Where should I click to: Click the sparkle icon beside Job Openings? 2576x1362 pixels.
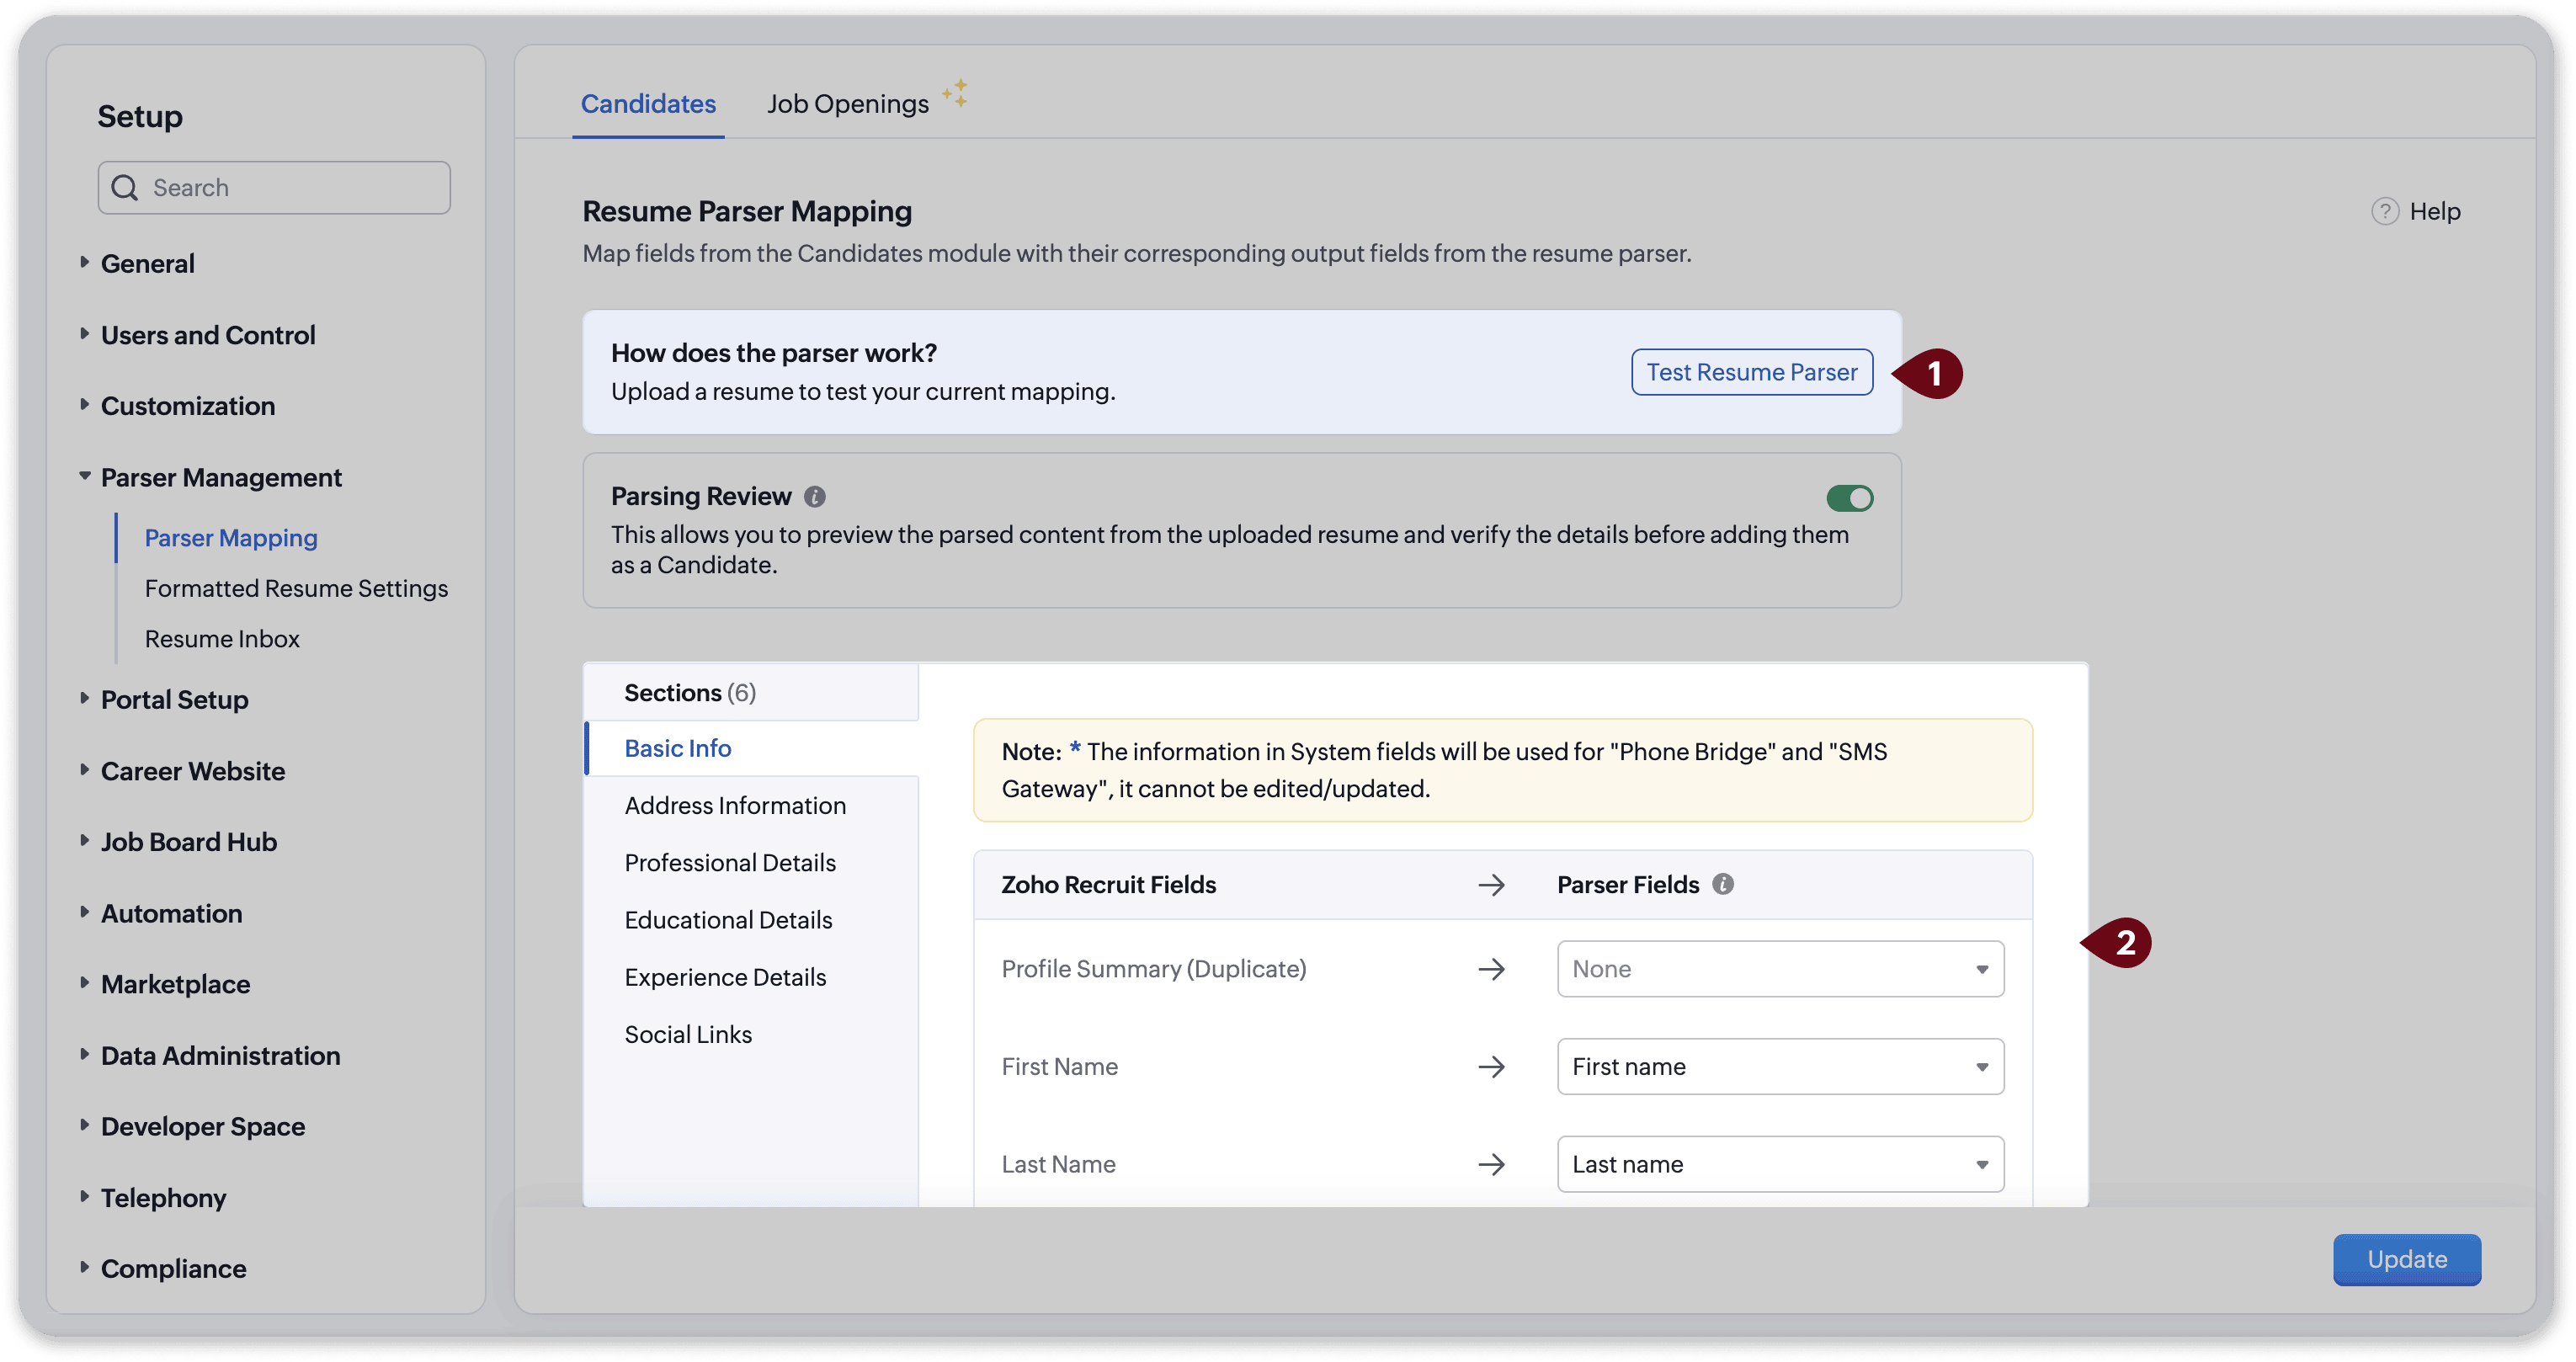955,93
